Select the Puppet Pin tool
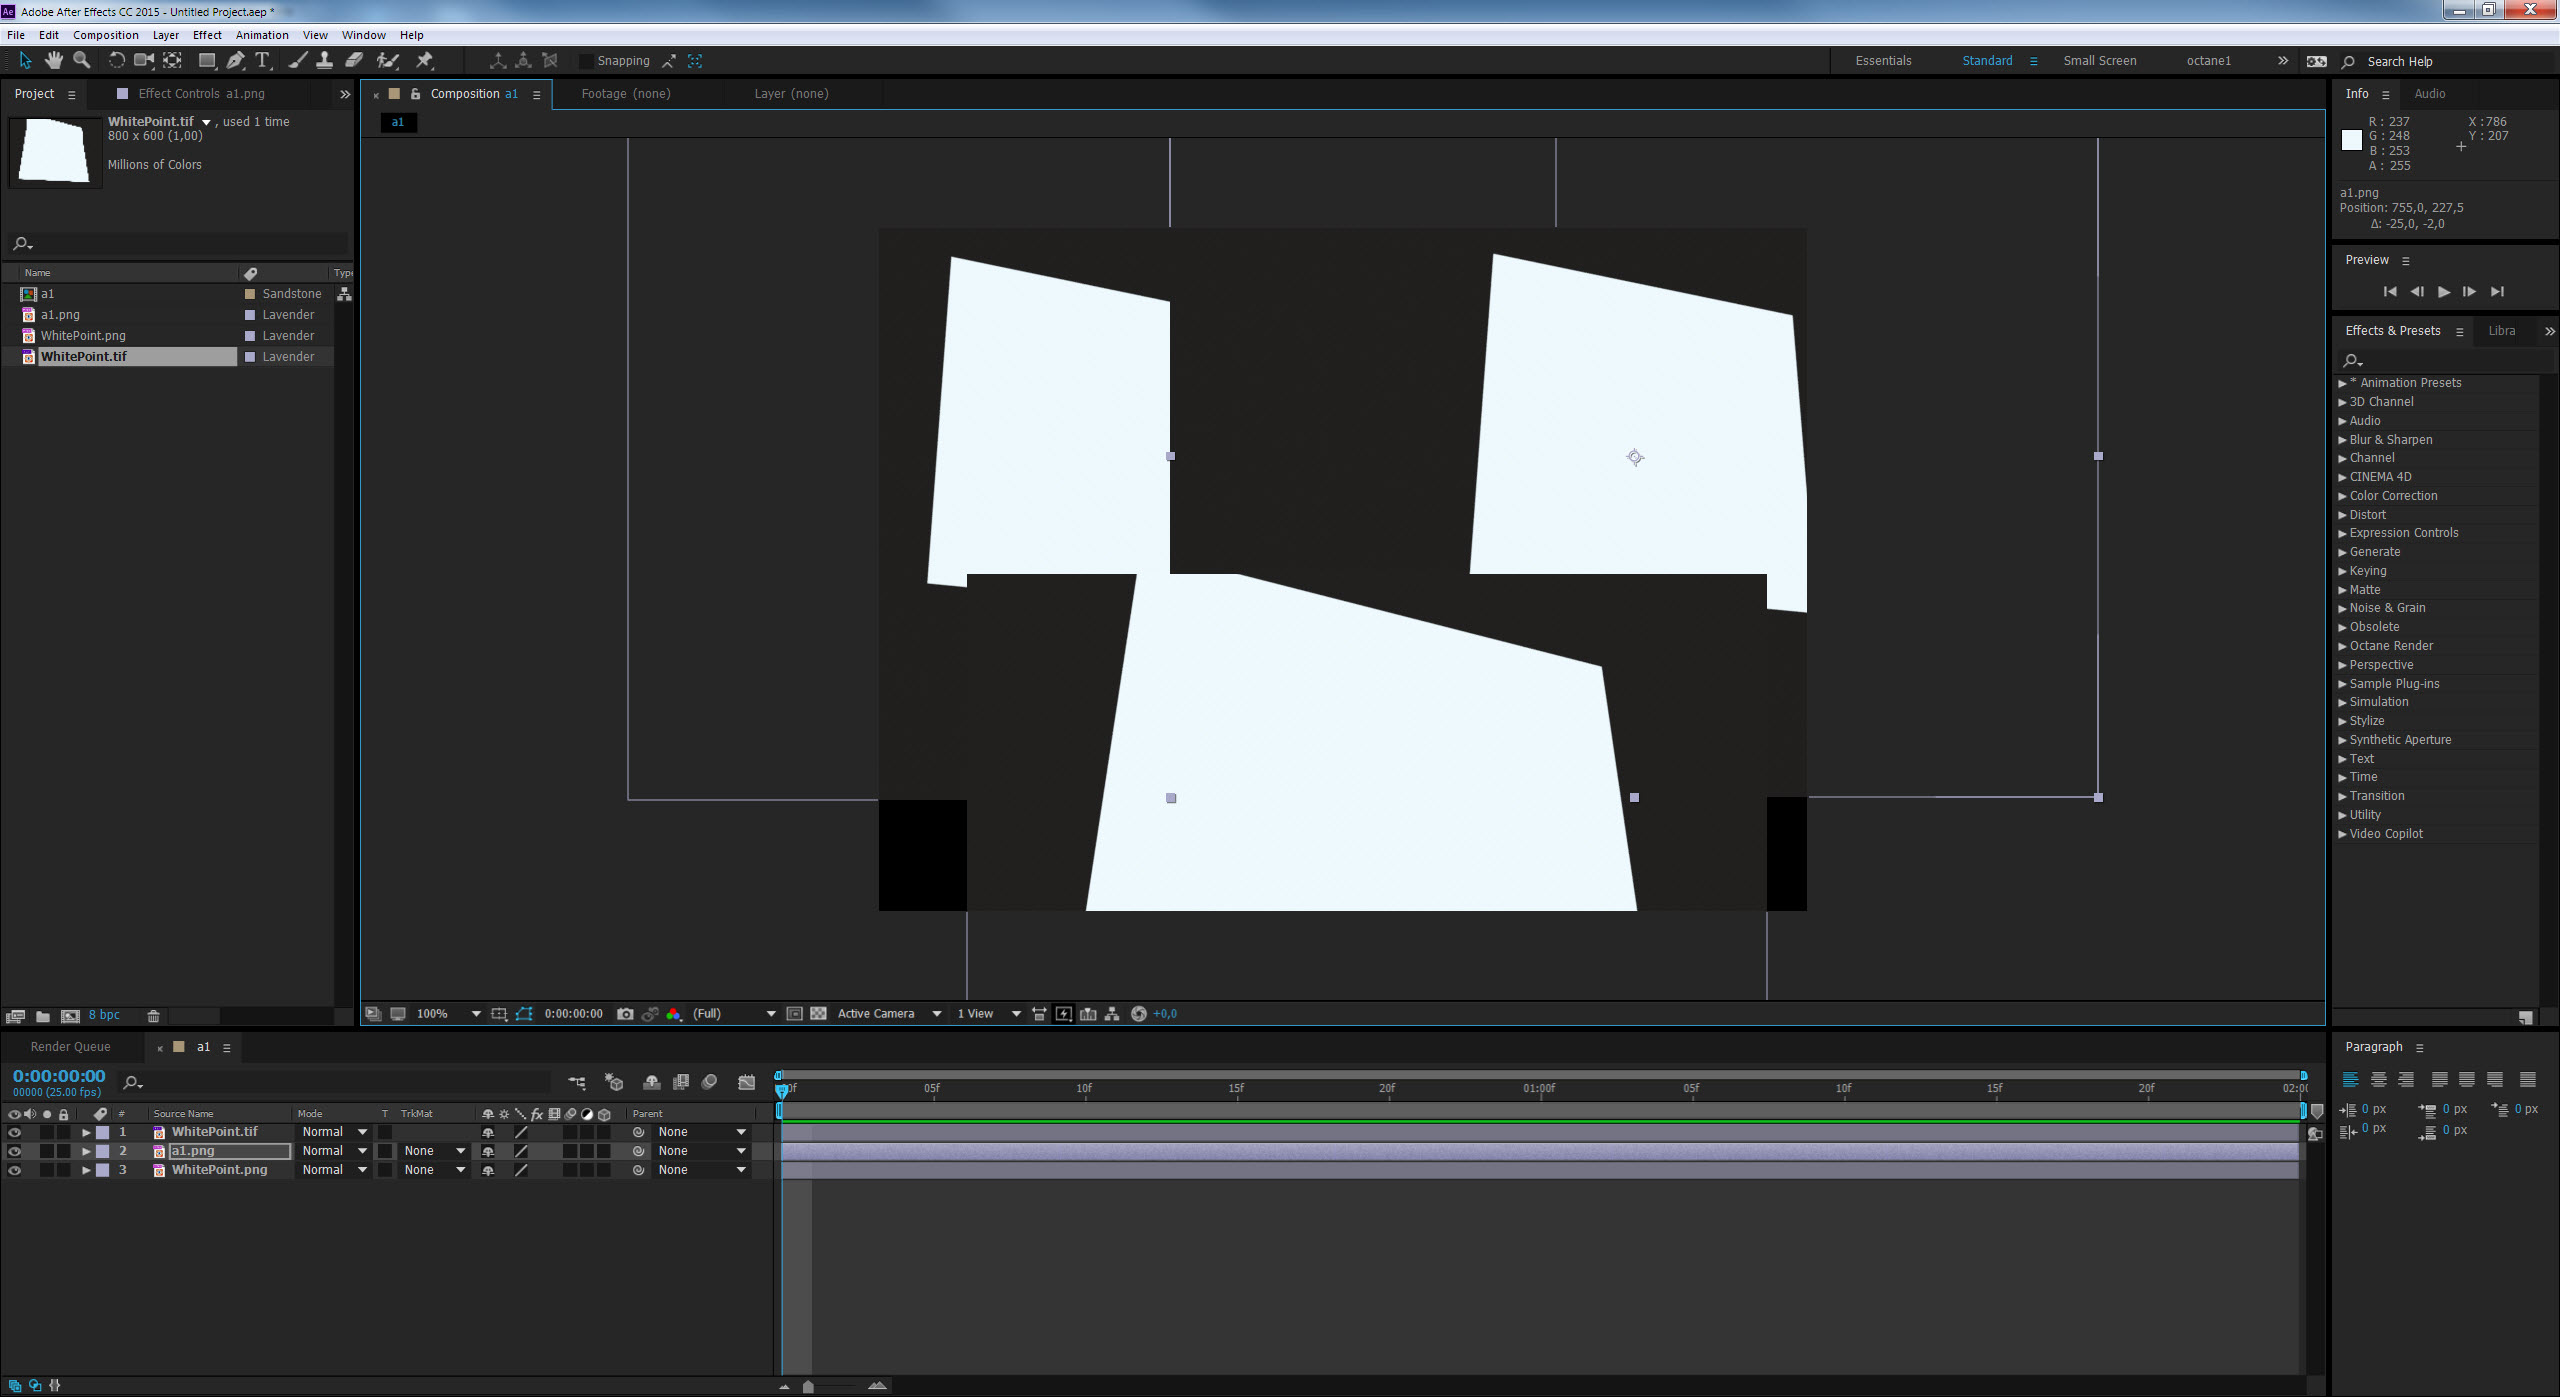Image resolution: width=2560 pixels, height=1397 pixels. (x=425, y=61)
